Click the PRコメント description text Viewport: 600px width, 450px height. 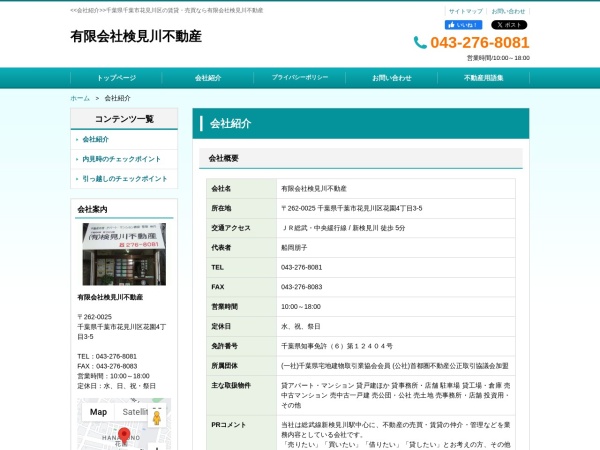tap(396, 435)
